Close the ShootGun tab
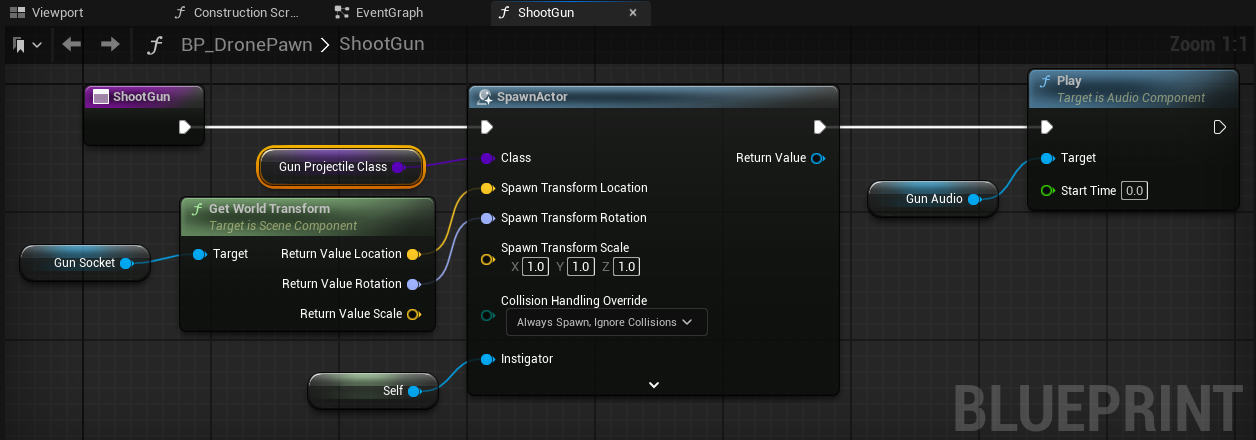Image resolution: width=1256 pixels, height=440 pixels. [x=632, y=13]
